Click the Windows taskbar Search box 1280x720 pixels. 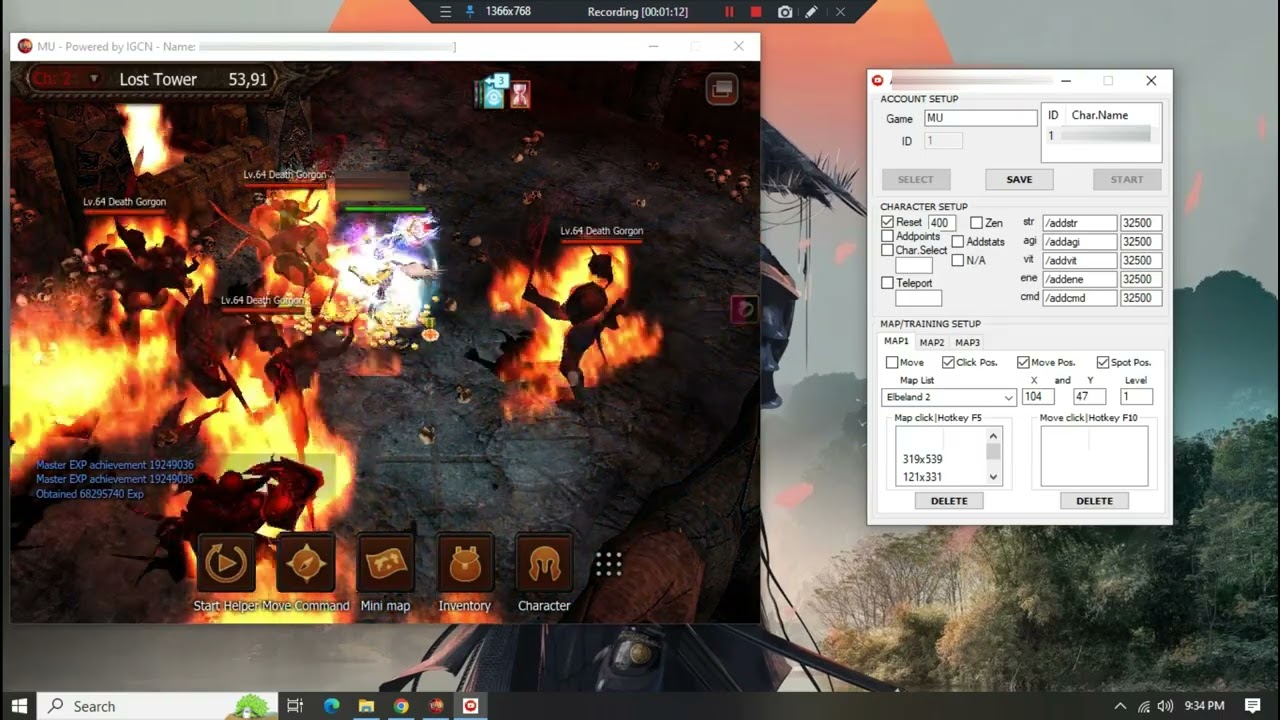click(x=158, y=706)
